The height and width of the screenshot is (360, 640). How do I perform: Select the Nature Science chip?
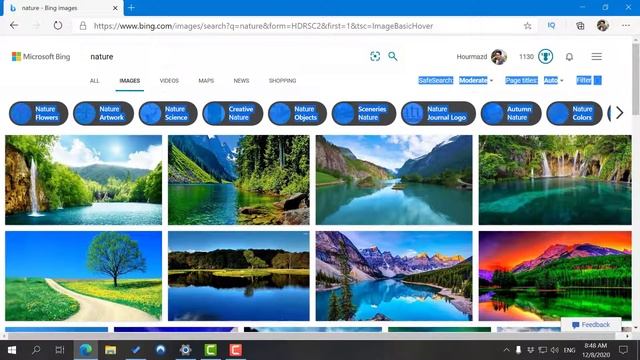[168, 113]
